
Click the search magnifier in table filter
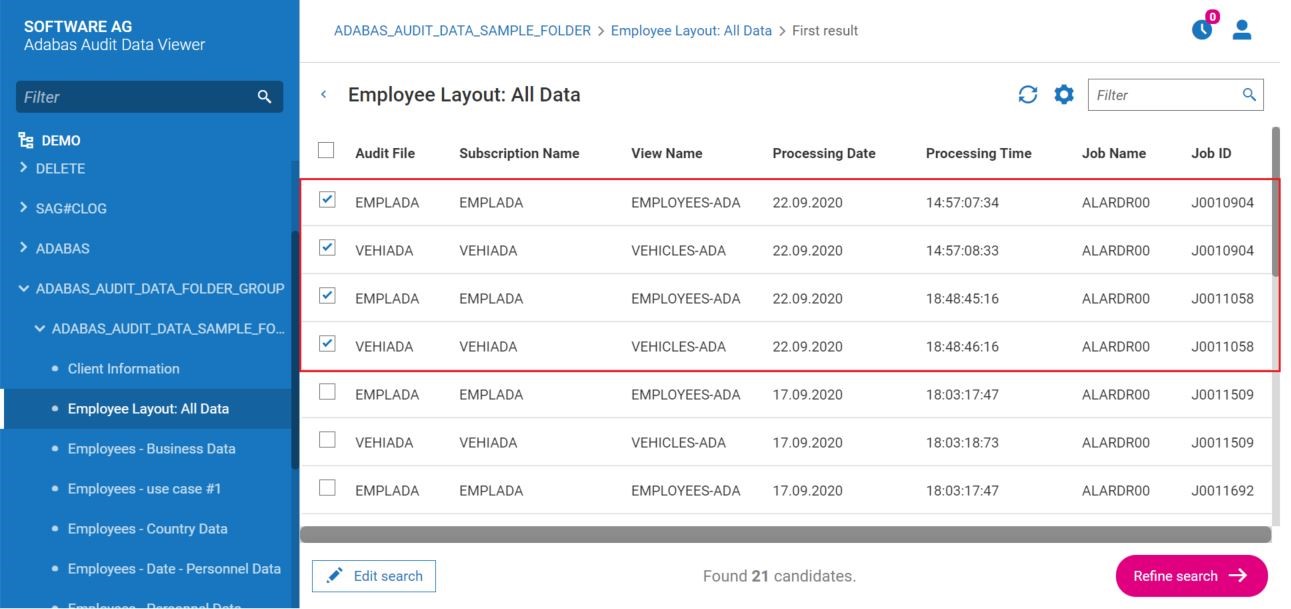click(1249, 94)
